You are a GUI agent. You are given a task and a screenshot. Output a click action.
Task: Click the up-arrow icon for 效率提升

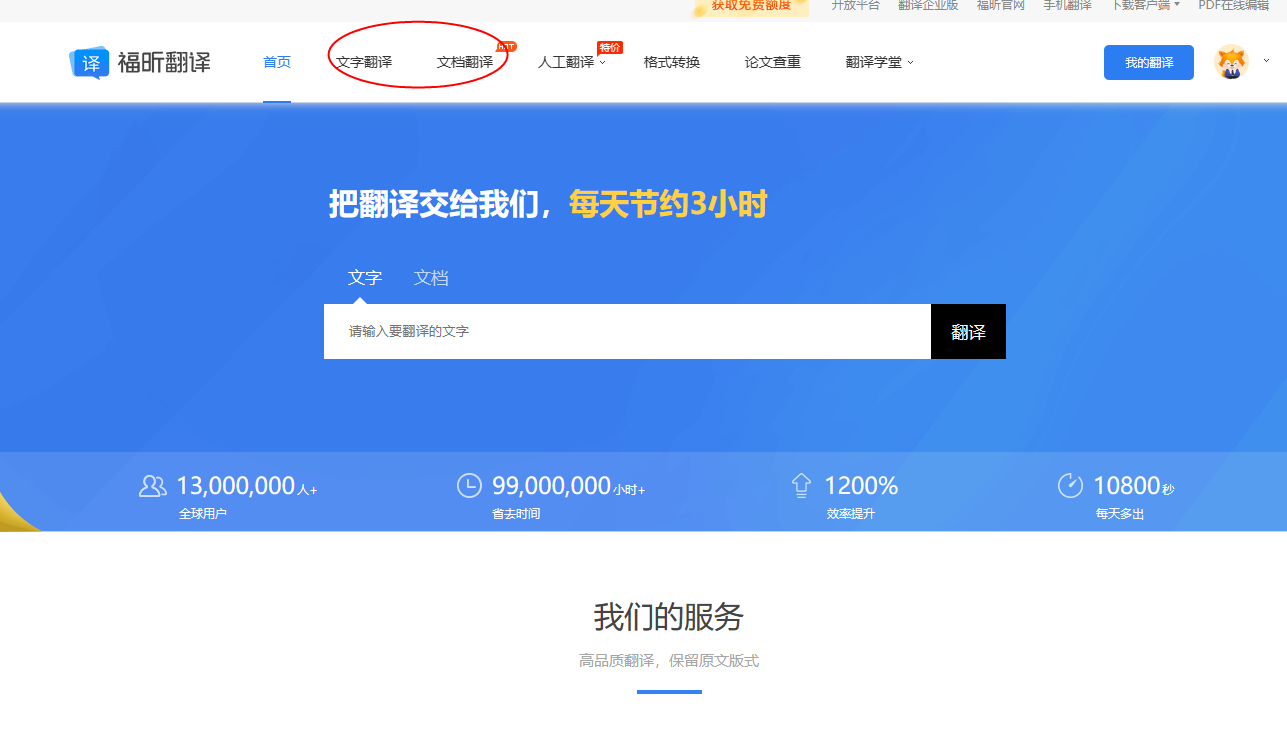click(801, 486)
